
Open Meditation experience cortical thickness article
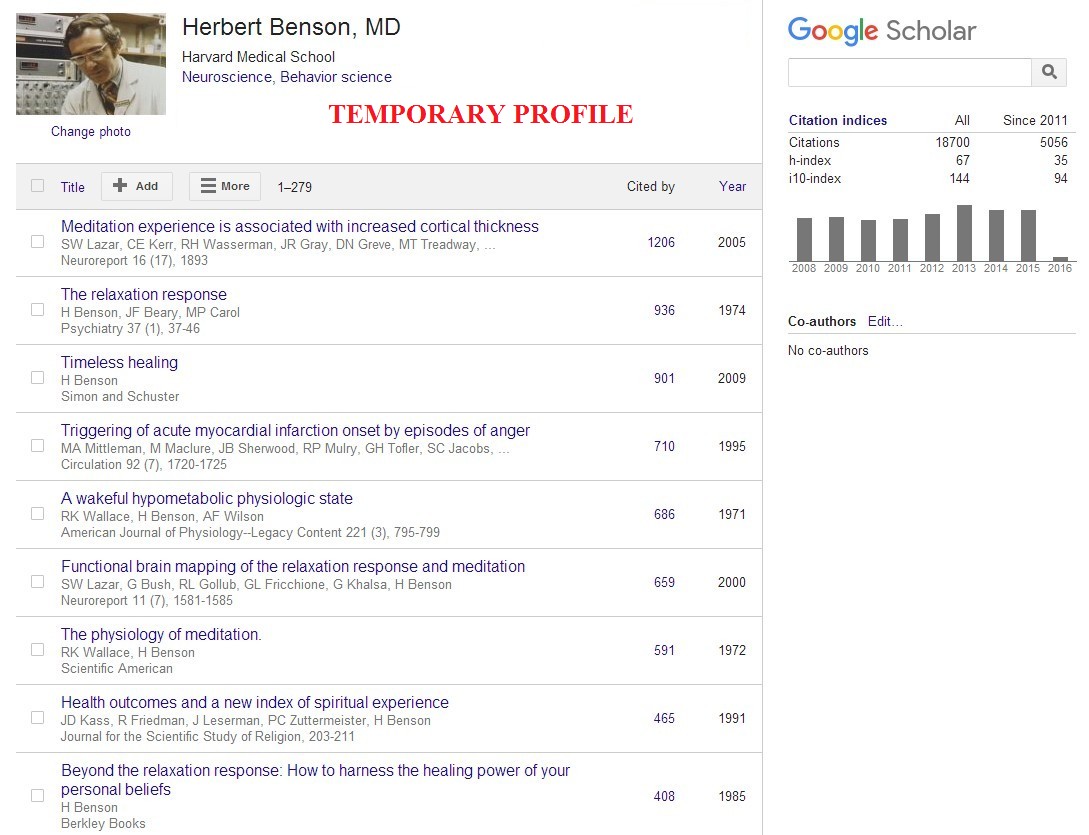(299, 226)
